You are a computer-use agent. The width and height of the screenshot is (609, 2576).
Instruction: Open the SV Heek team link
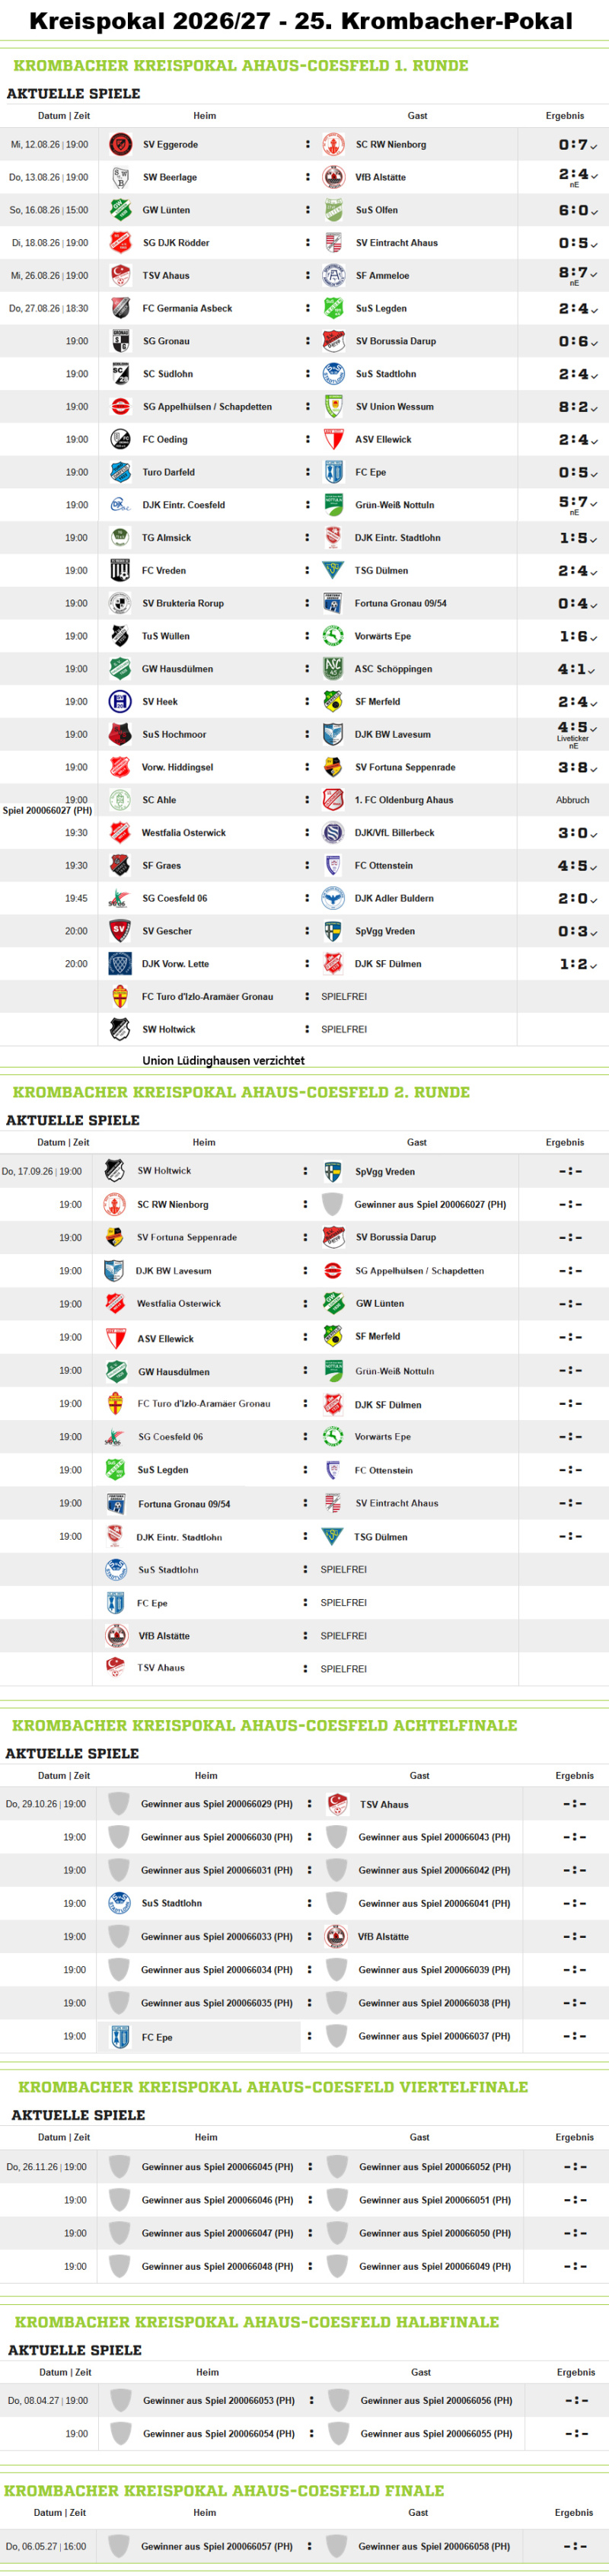pyautogui.click(x=160, y=701)
